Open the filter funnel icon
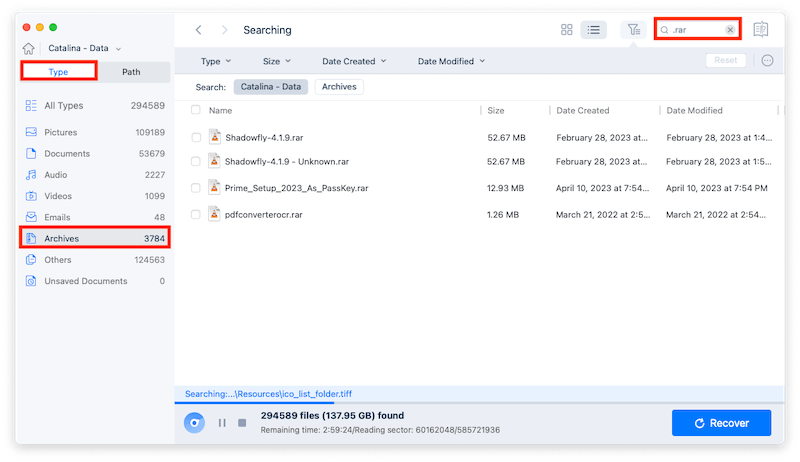Screen dimensions: 800x462 click(x=633, y=30)
